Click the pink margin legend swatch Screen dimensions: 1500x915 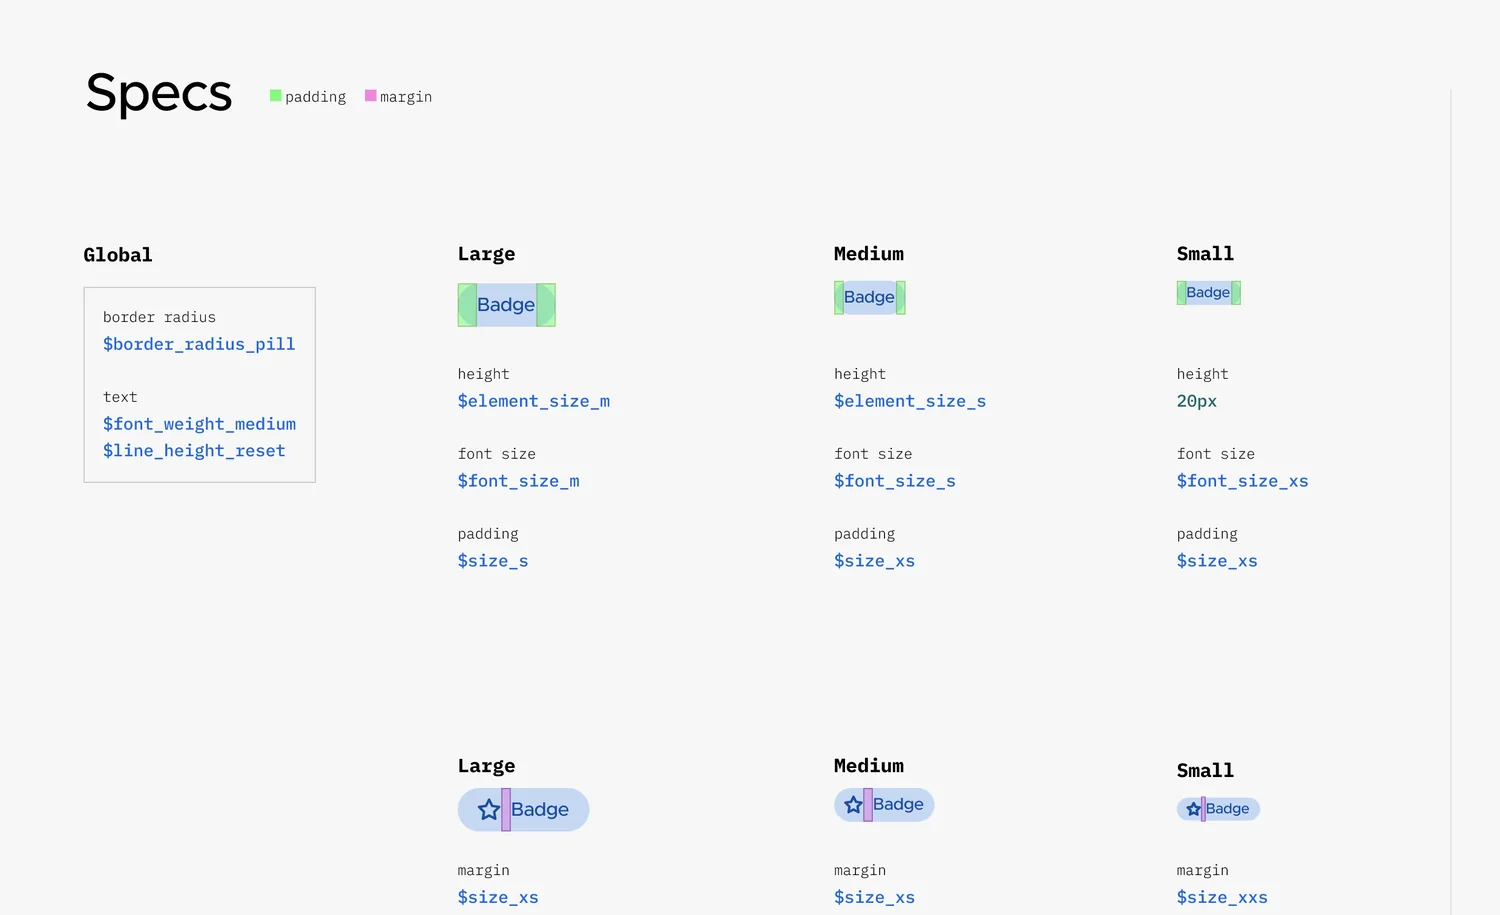(x=370, y=96)
